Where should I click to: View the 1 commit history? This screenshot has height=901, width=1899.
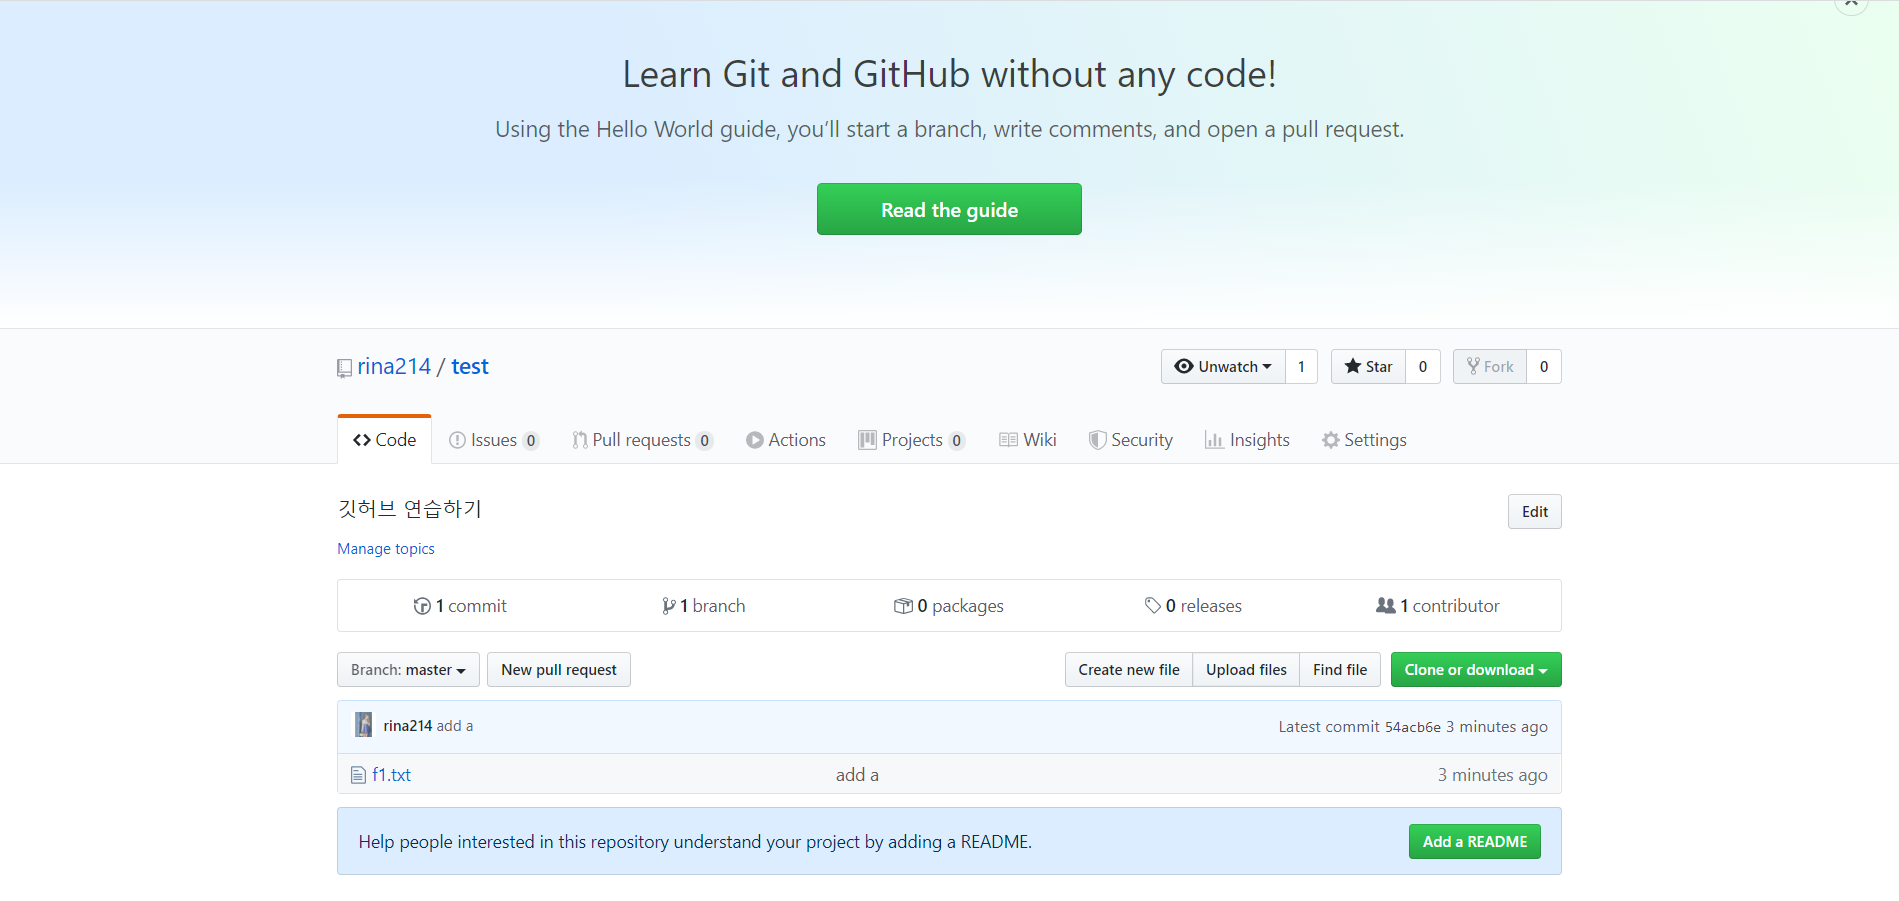[x=460, y=606]
